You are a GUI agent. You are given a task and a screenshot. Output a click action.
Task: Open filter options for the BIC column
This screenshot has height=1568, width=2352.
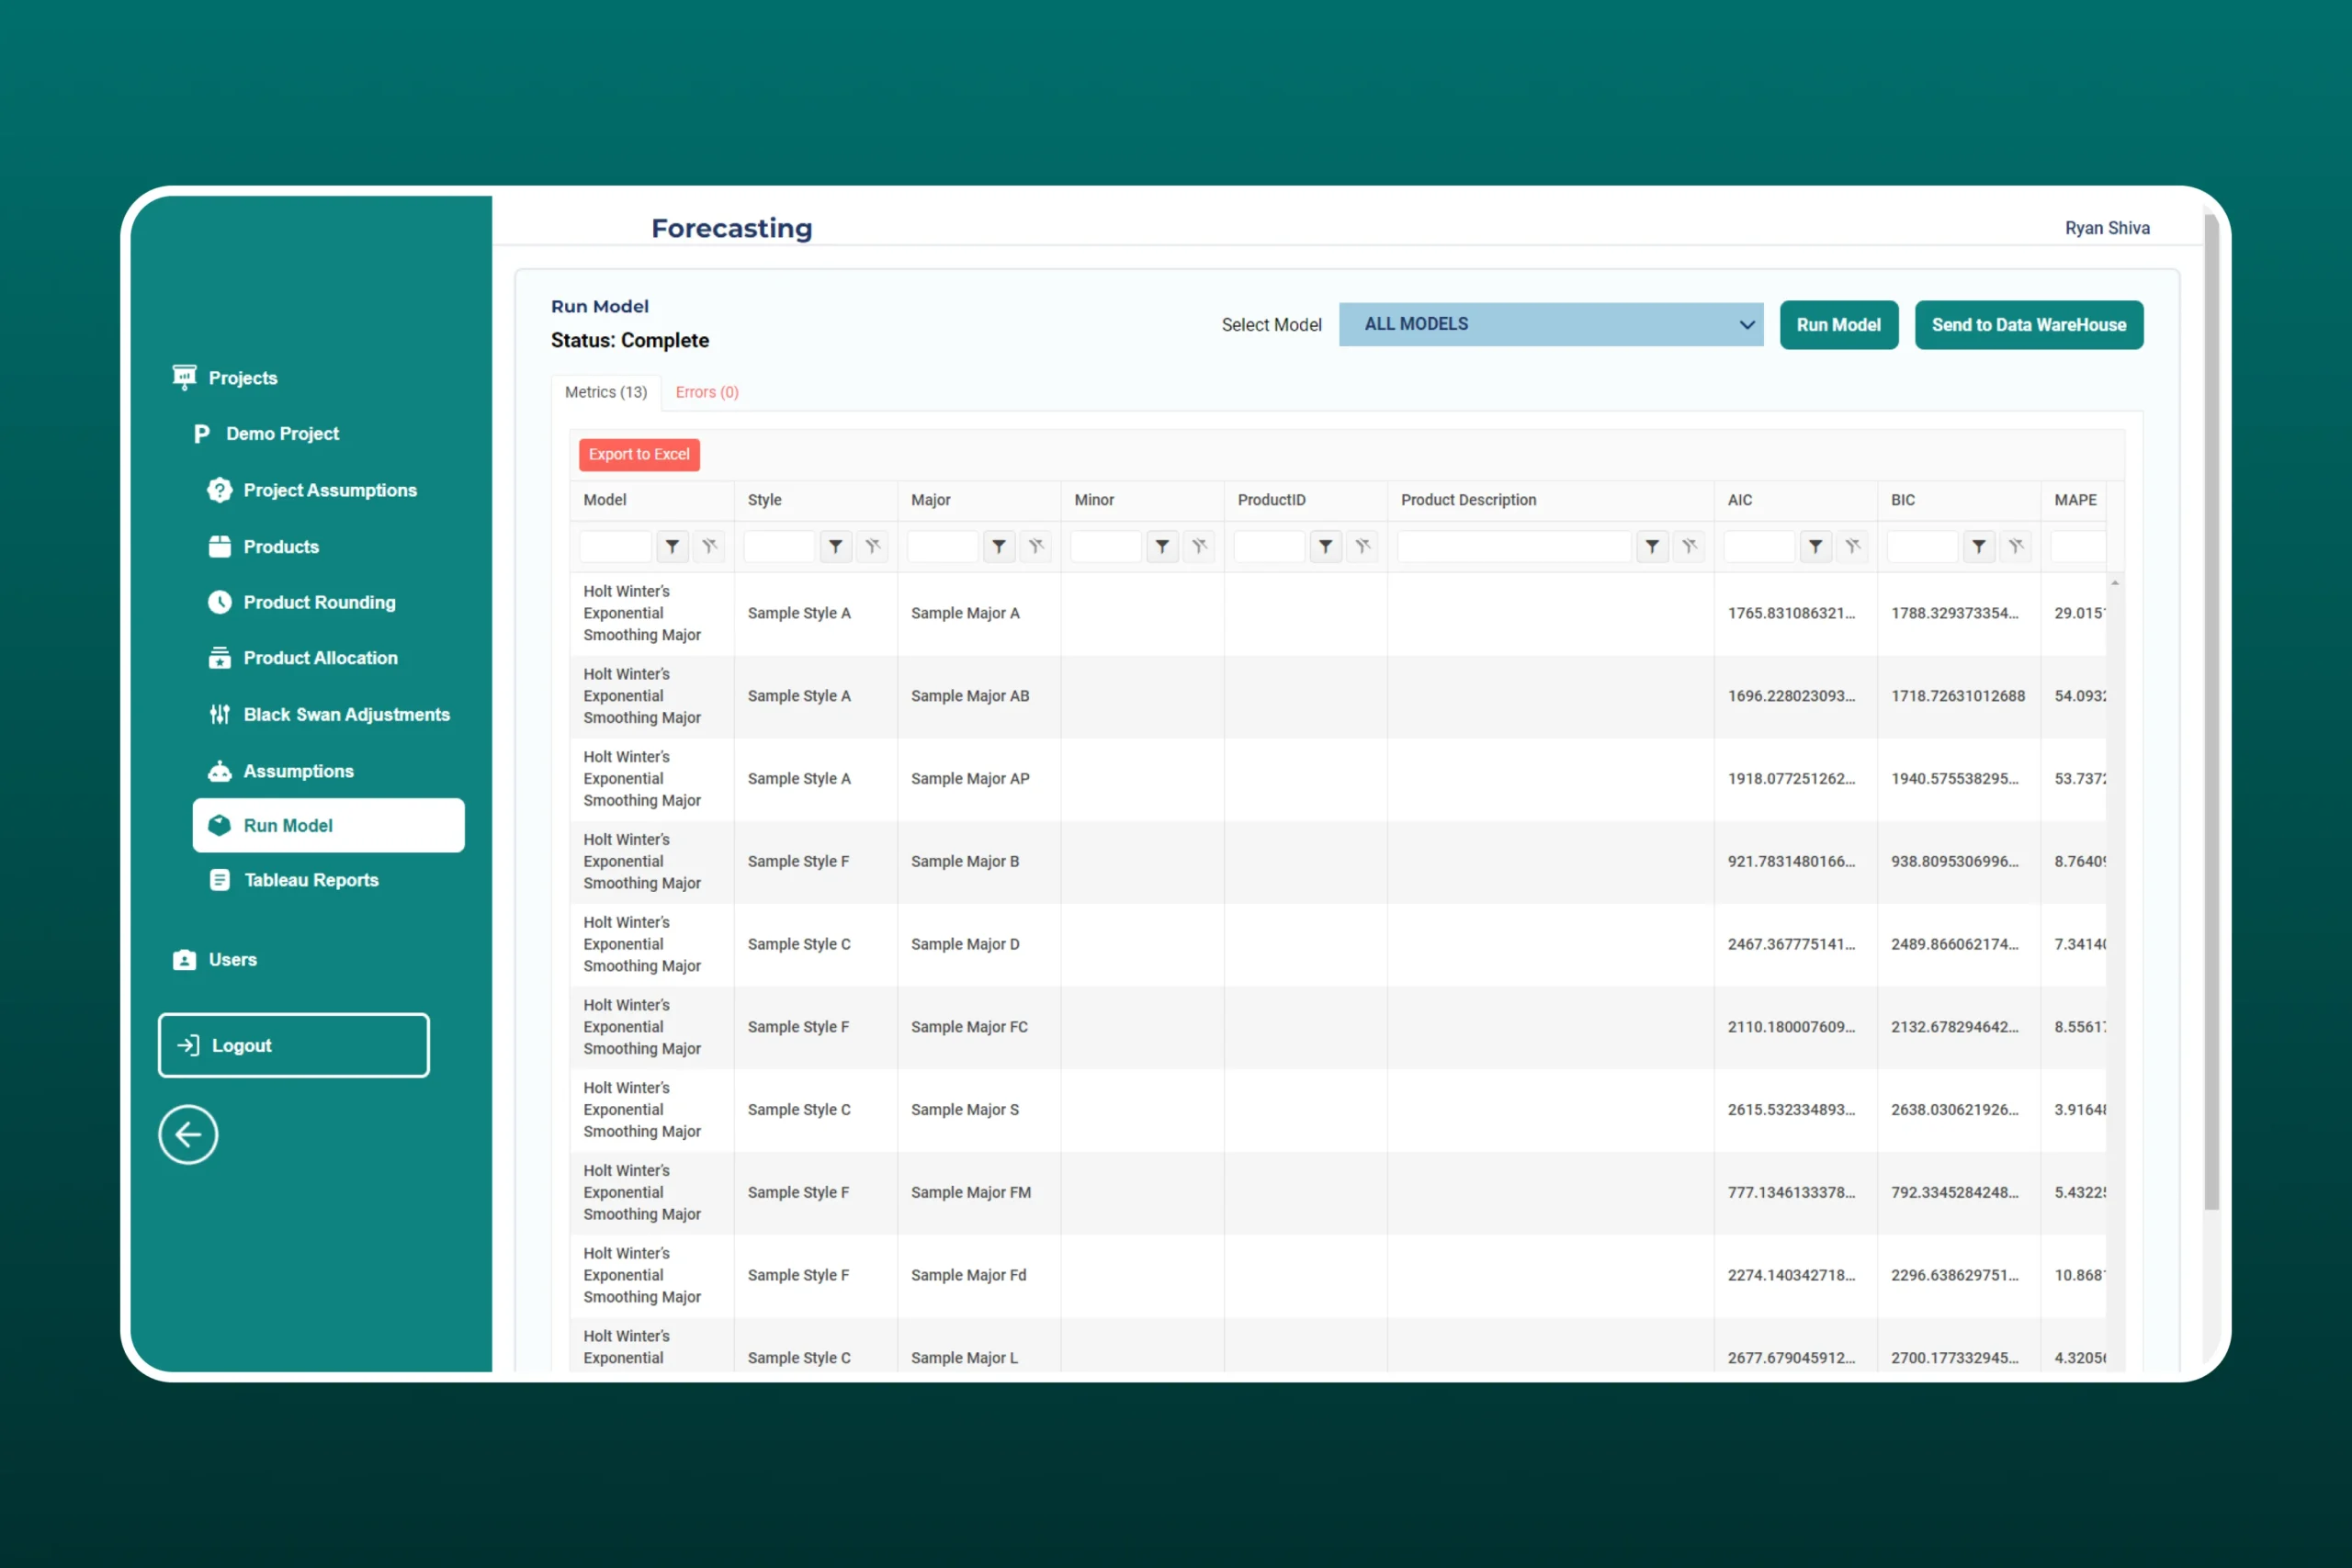(1978, 546)
